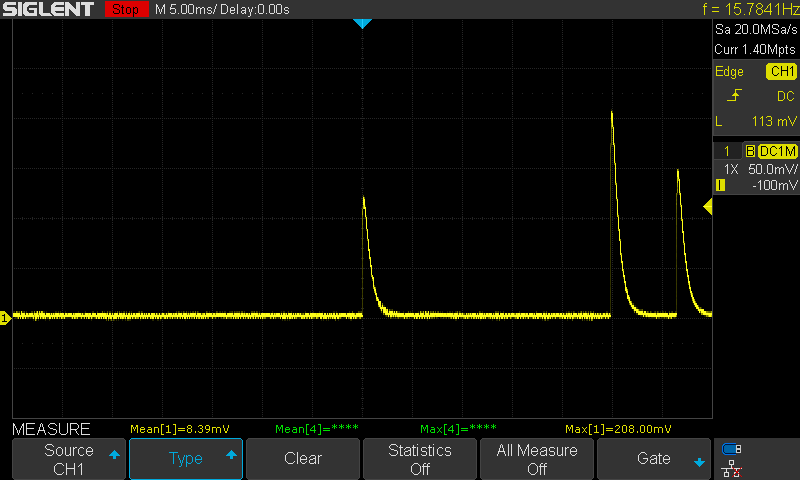Select the Type measurement softkey
The width and height of the screenshot is (800, 480).
click(x=186, y=459)
